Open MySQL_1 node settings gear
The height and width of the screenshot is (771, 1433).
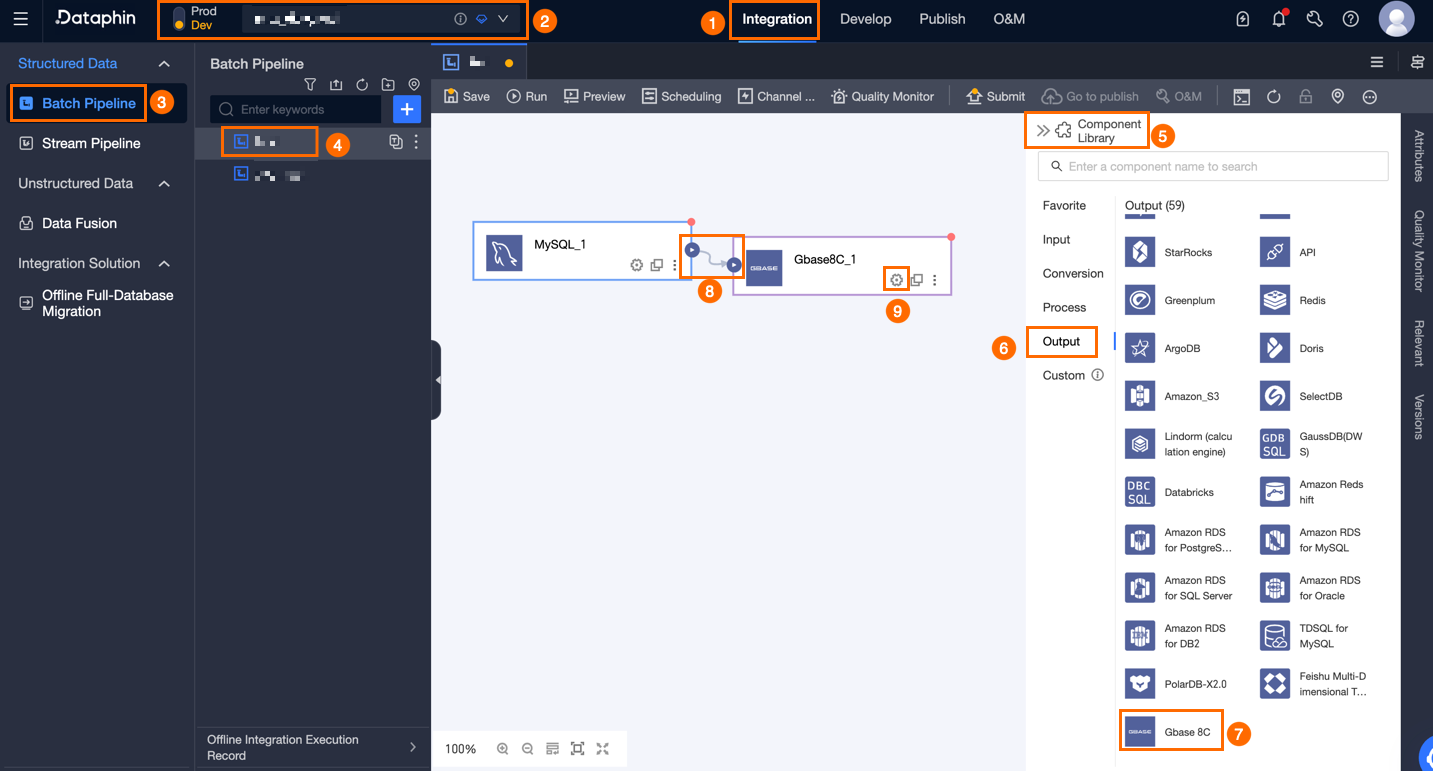click(x=636, y=265)
